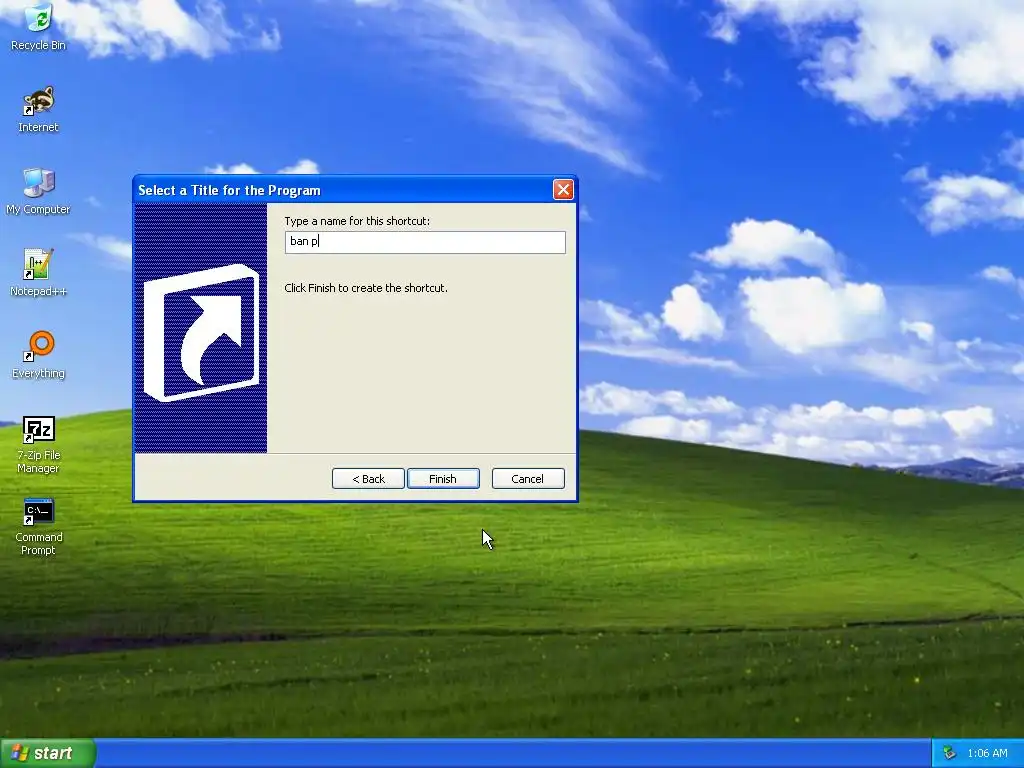
Task: Go to previous step with Back button
Action: click(x=368, y=479)
